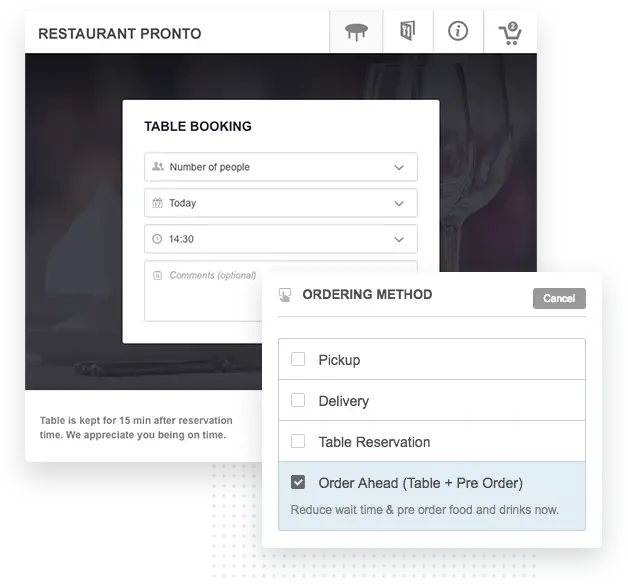Expand the 14:30 time dropdown arrow
Screen dimensions: 628x584
click(399, 239)
